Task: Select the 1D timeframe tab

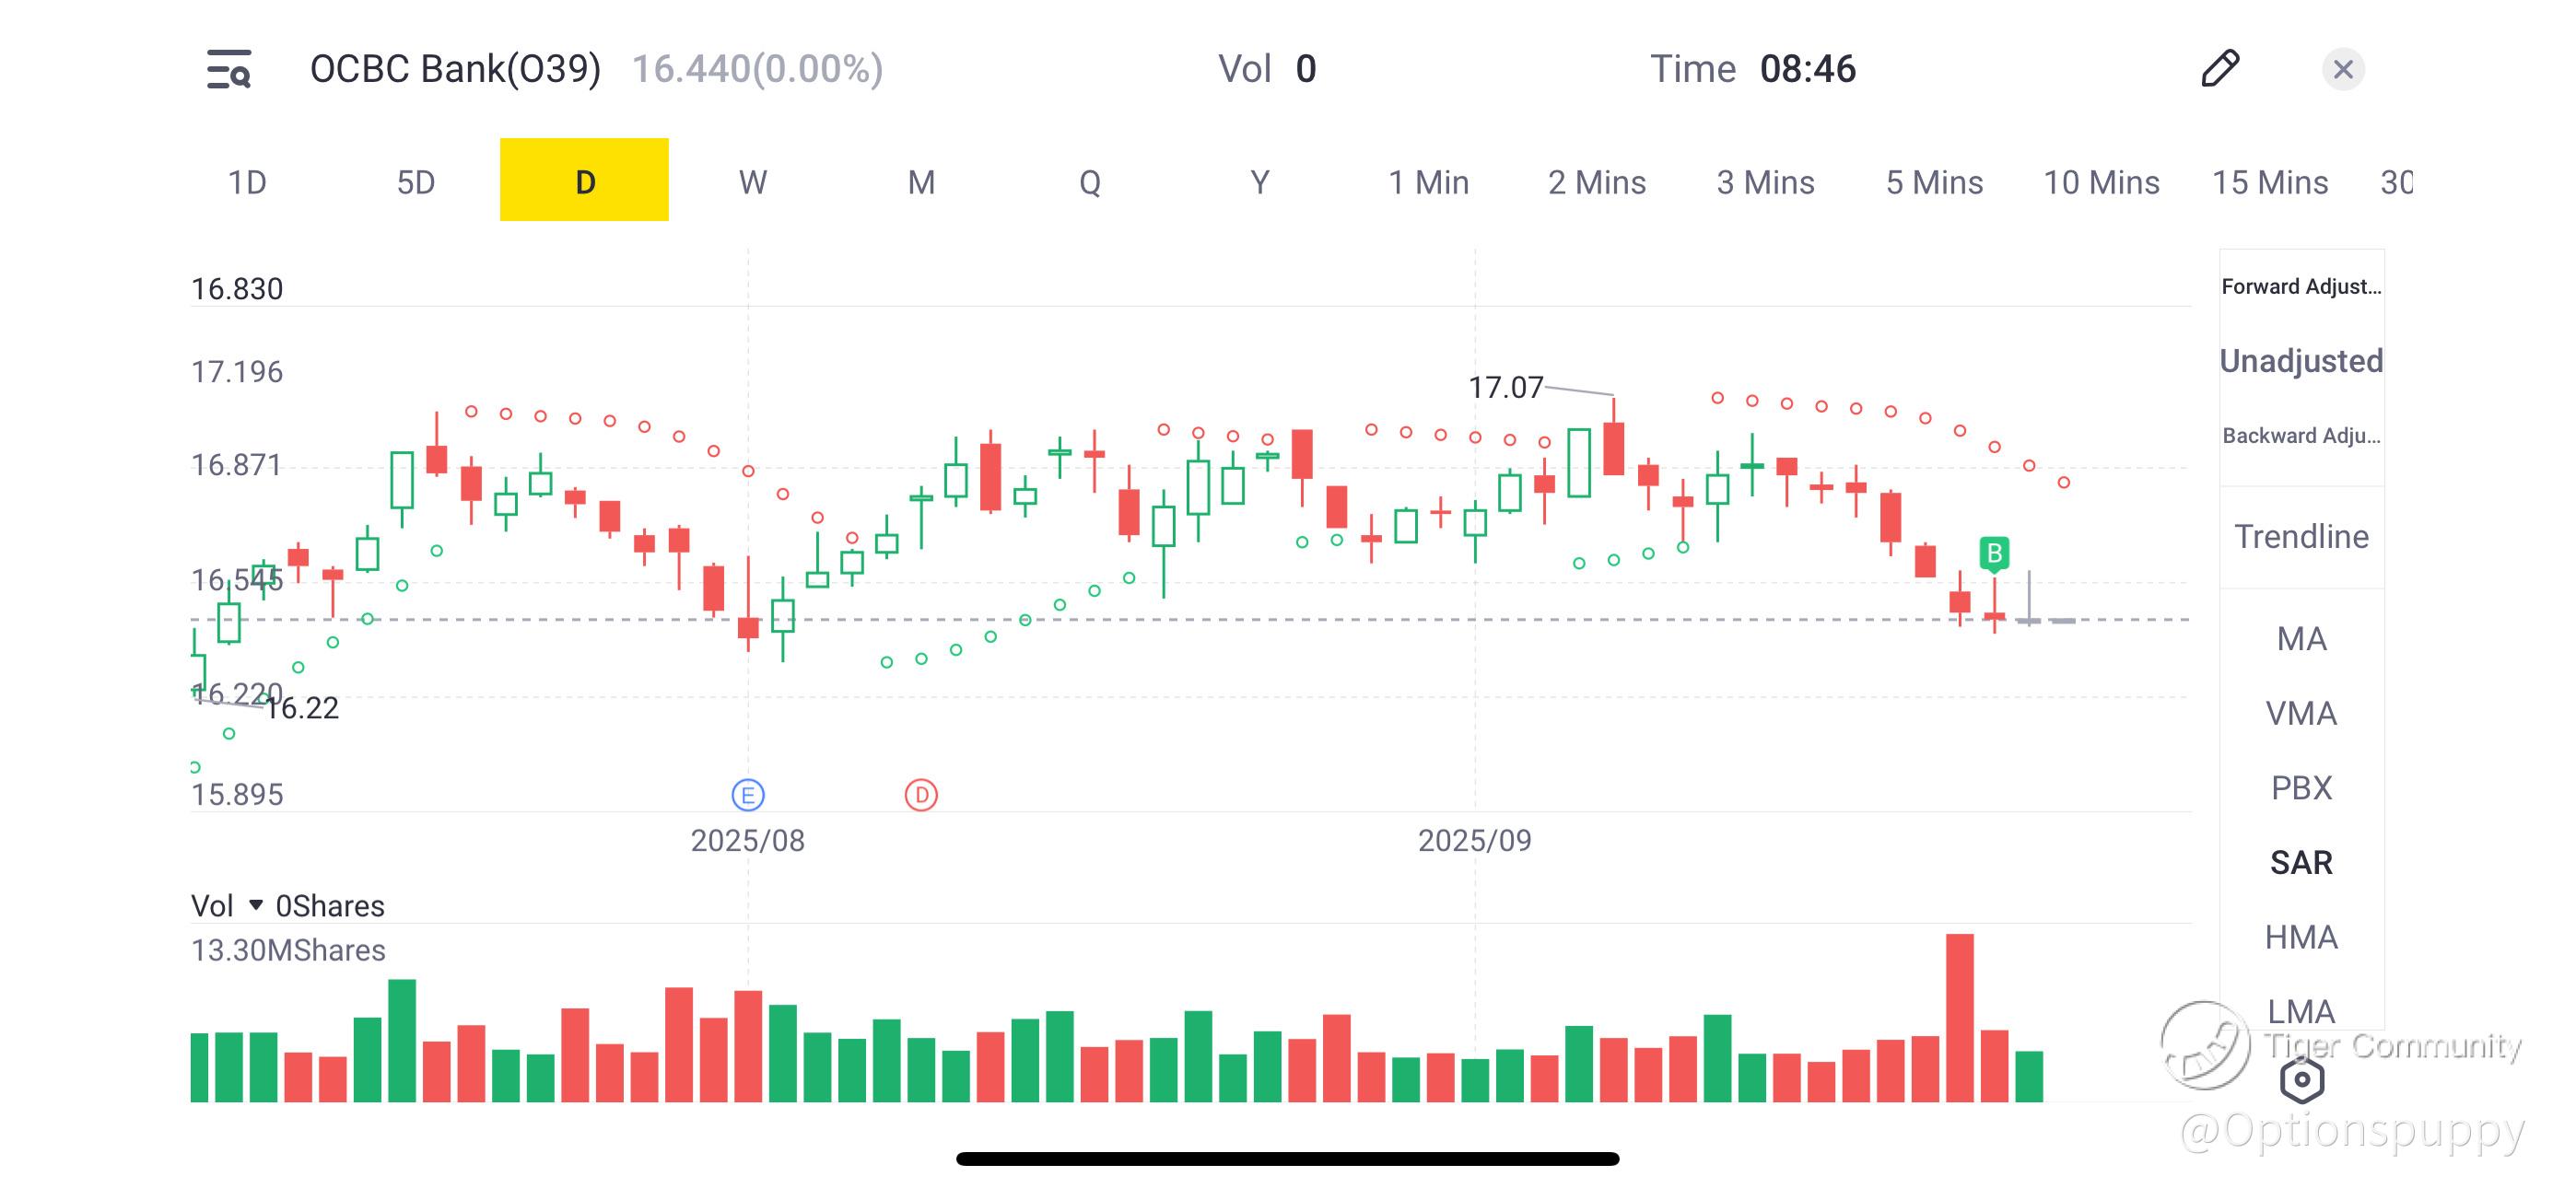Action: tap(247, 182)
